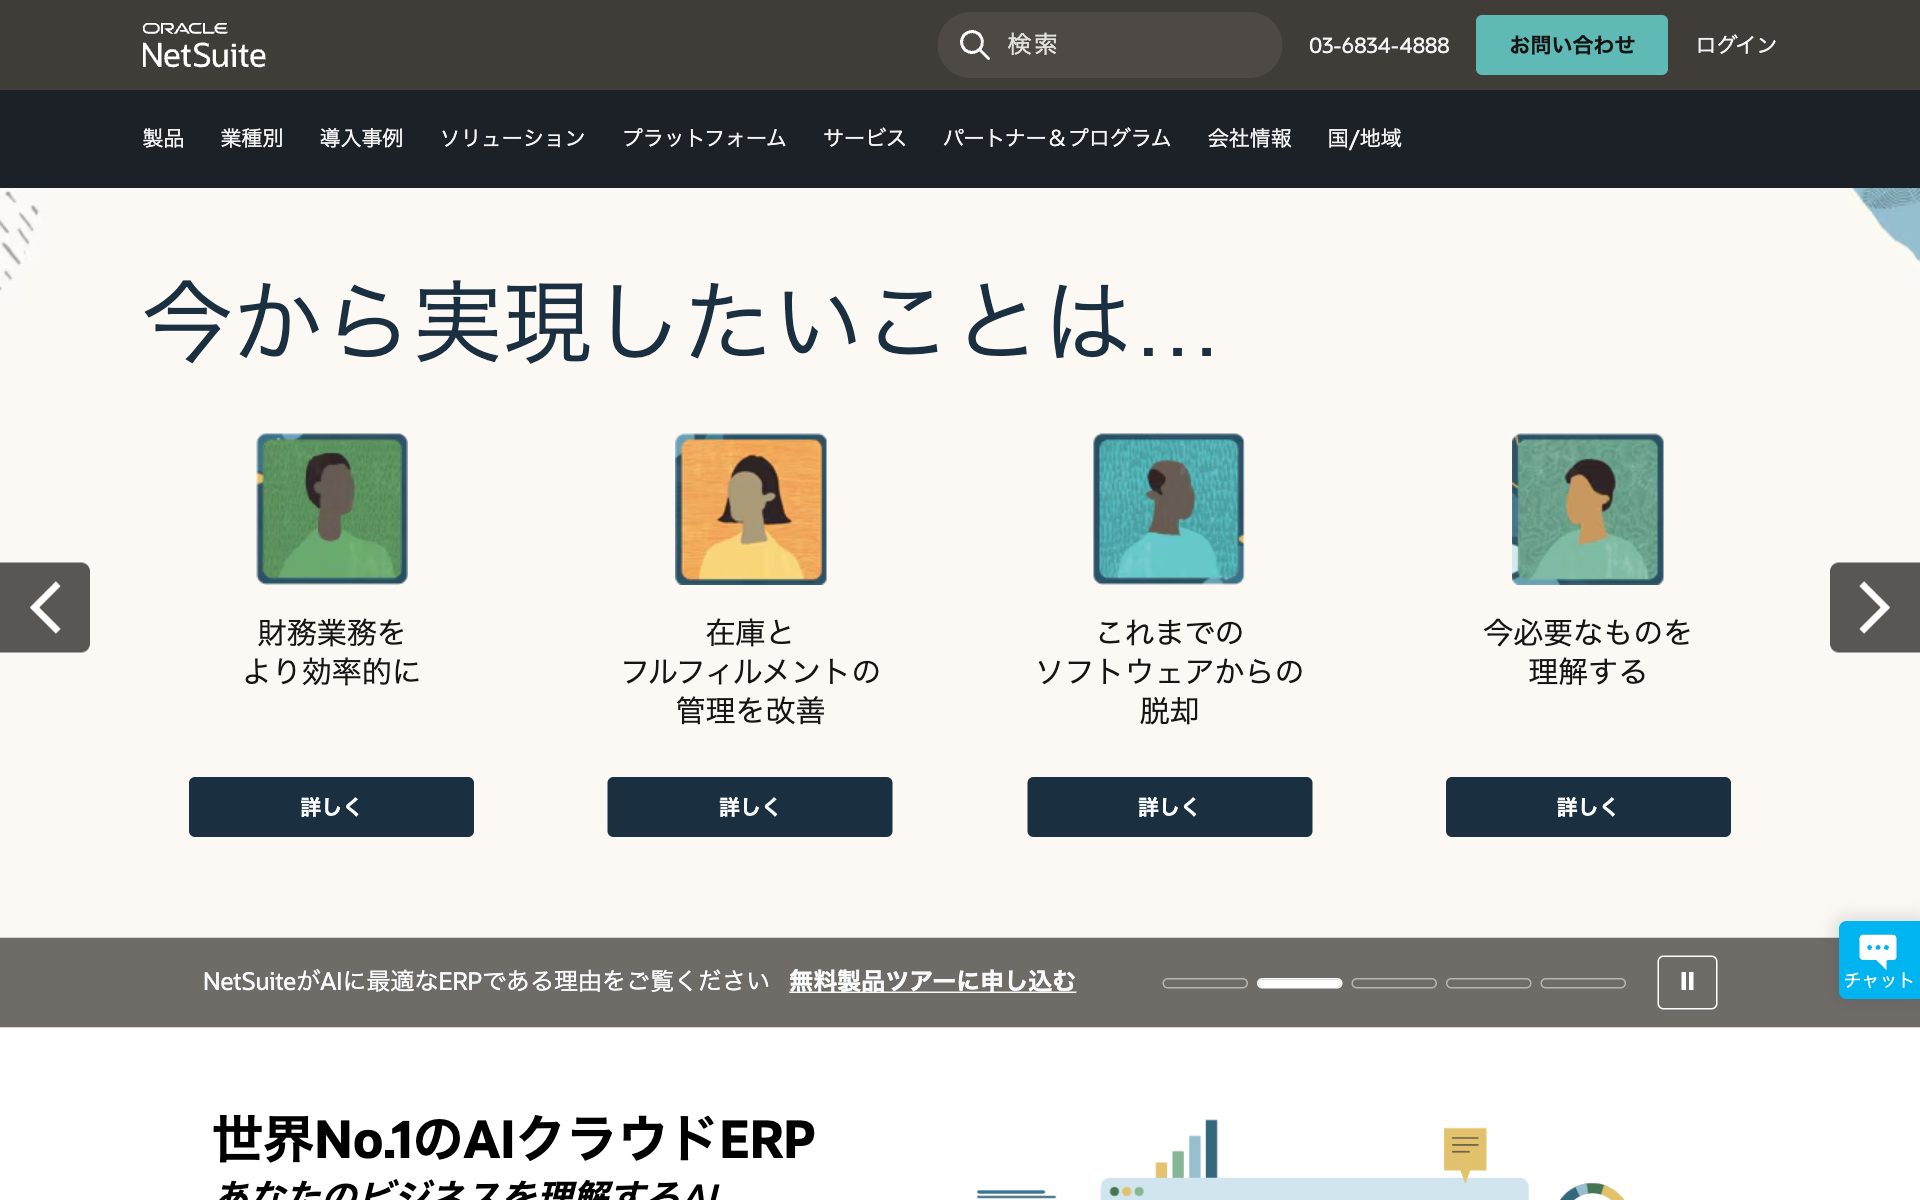Open the ソリューション menu
Screen dimensions: 1920x1200
click(513, 138)
